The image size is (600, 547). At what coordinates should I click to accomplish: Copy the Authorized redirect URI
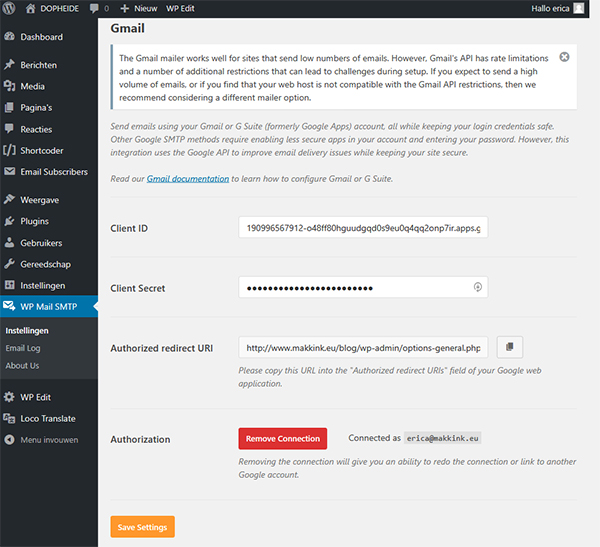click(x=510, y=347)
